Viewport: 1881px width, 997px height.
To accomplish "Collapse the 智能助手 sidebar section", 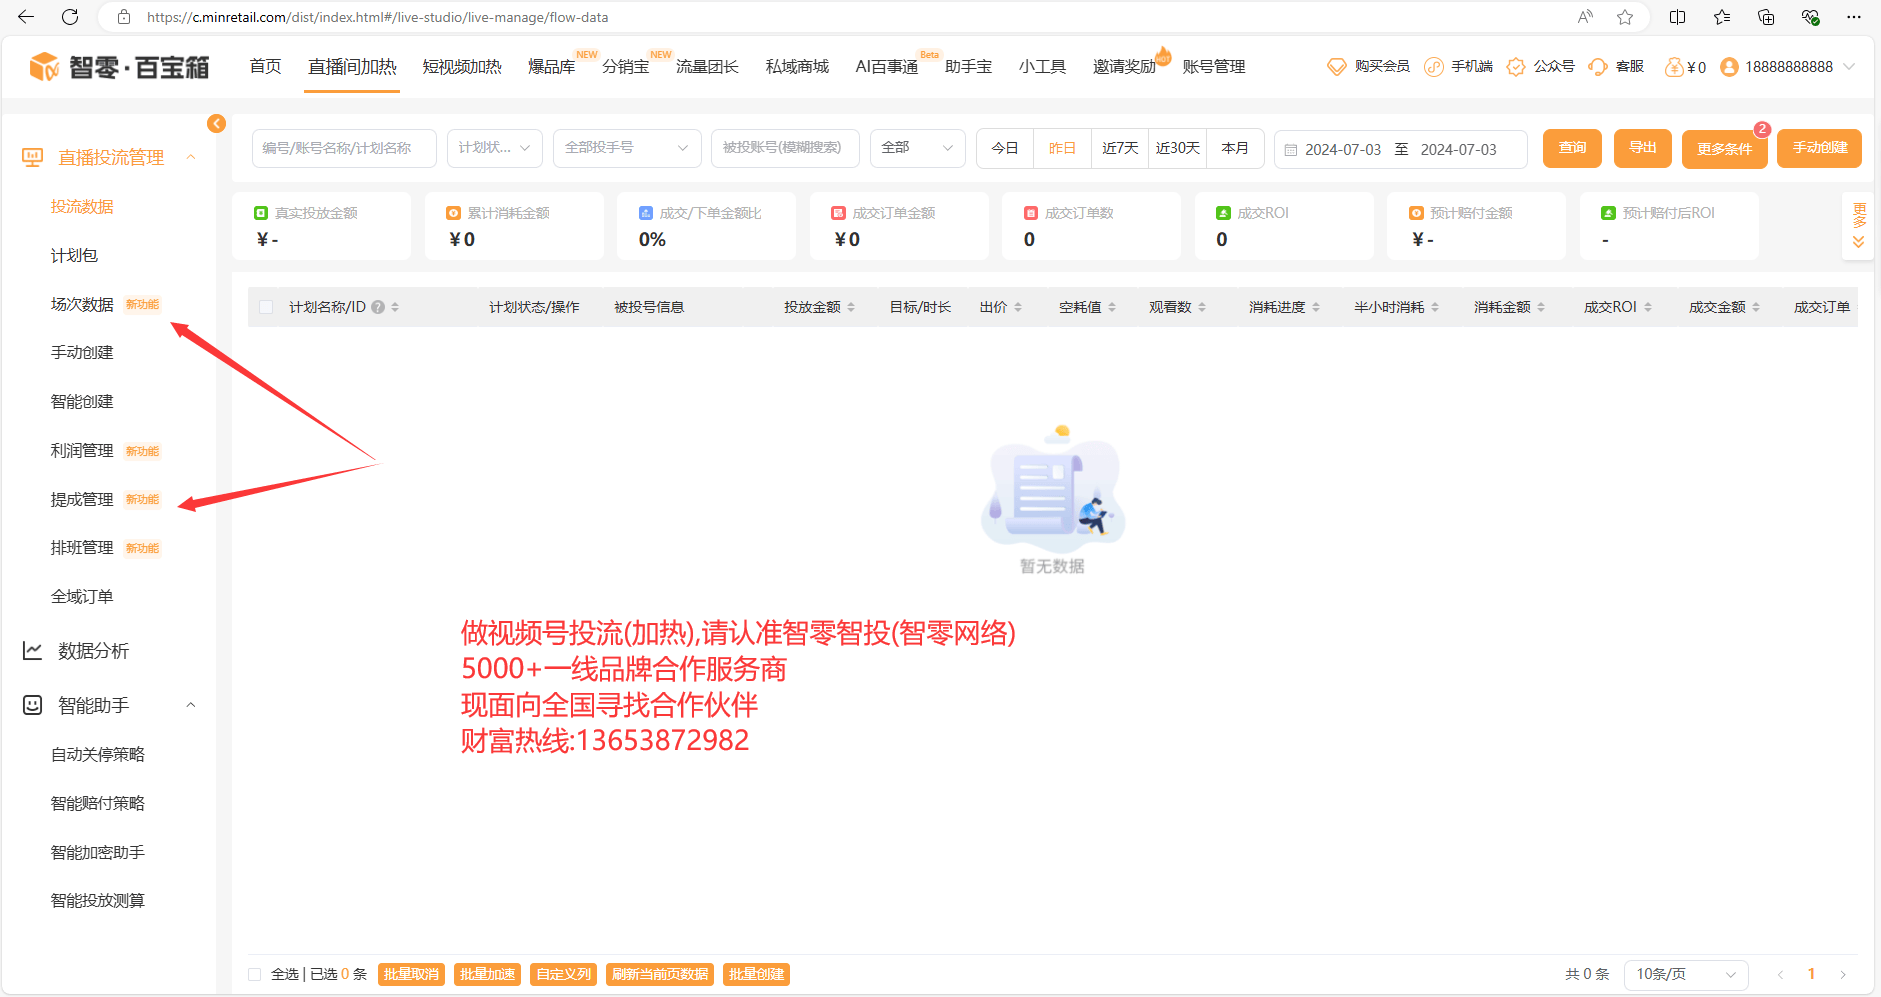I will pyautogui.click(x=190, y=705).
